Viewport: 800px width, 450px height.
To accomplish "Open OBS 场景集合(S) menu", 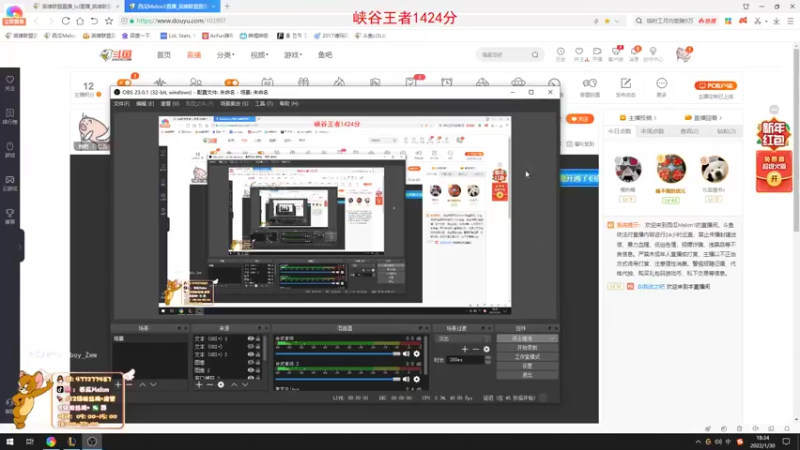I will (234, 104).
